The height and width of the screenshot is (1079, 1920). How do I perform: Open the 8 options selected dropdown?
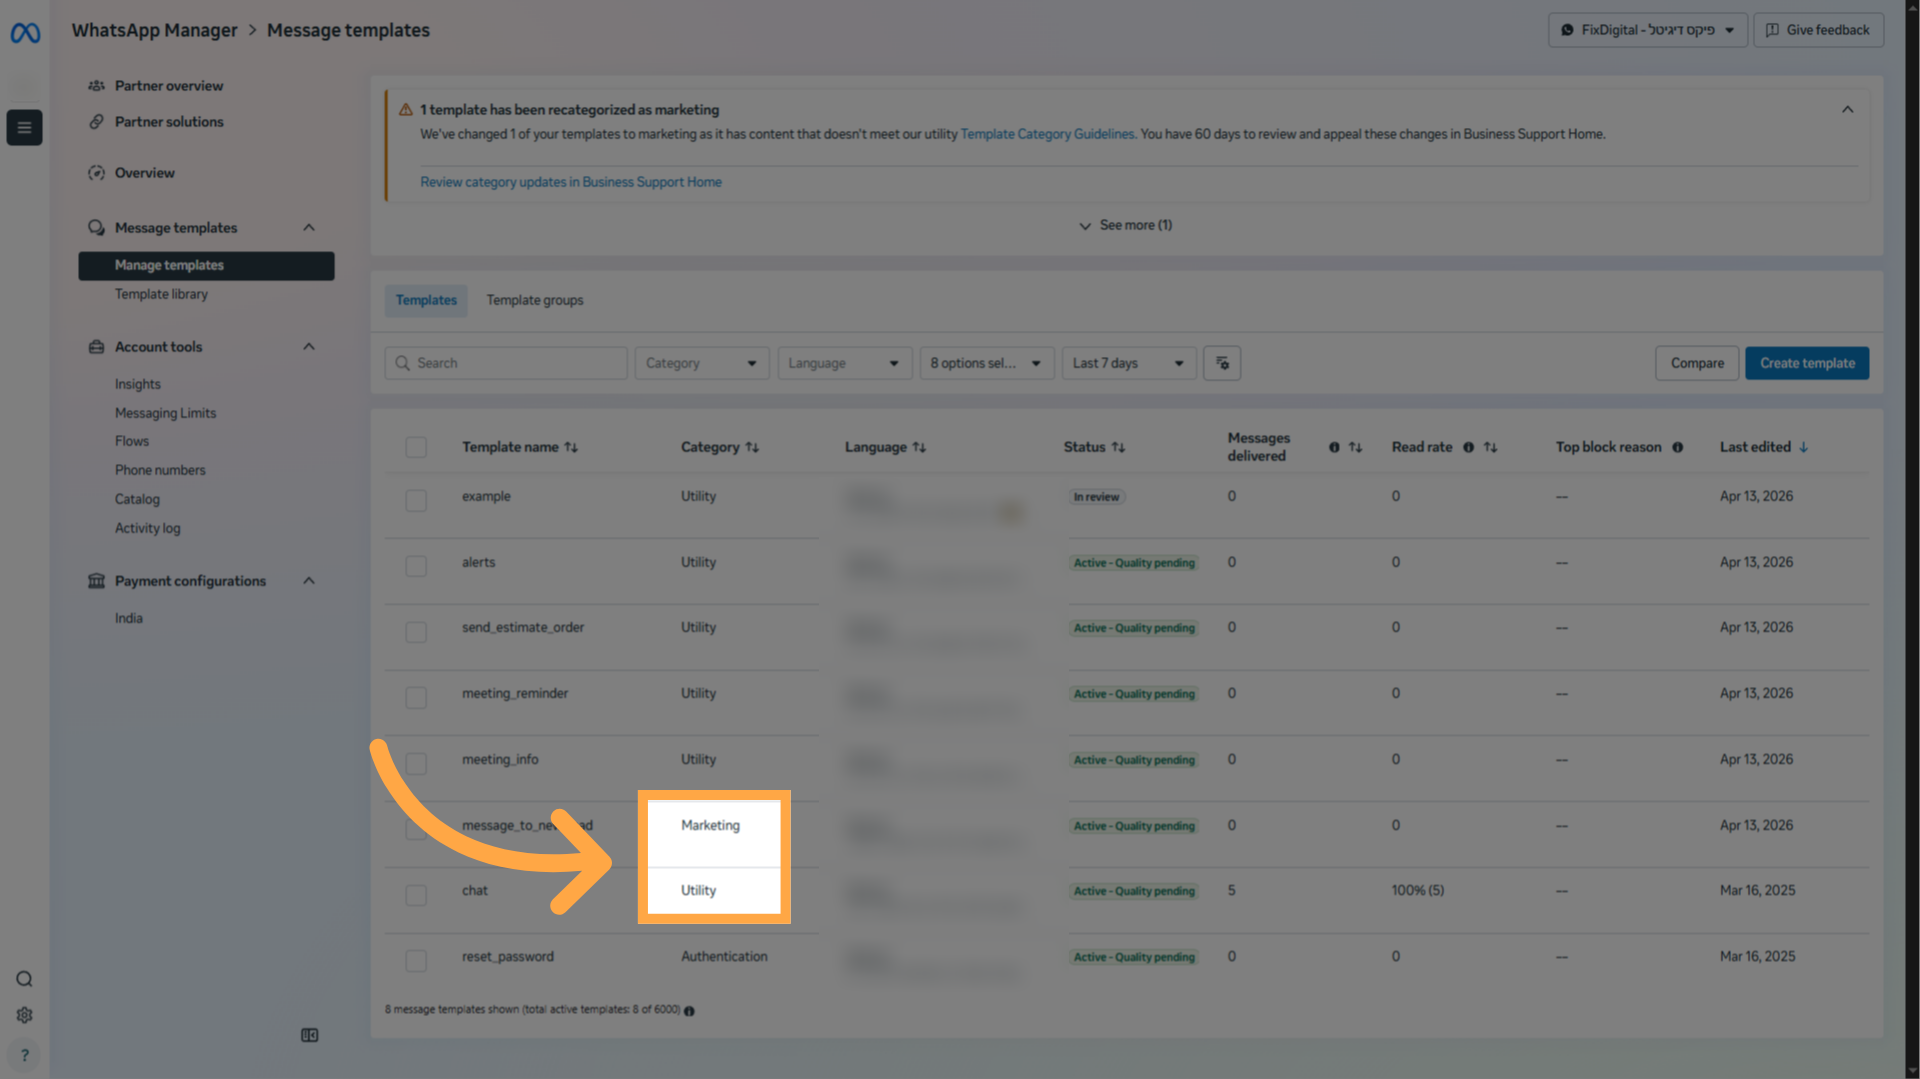click(986, 363)
